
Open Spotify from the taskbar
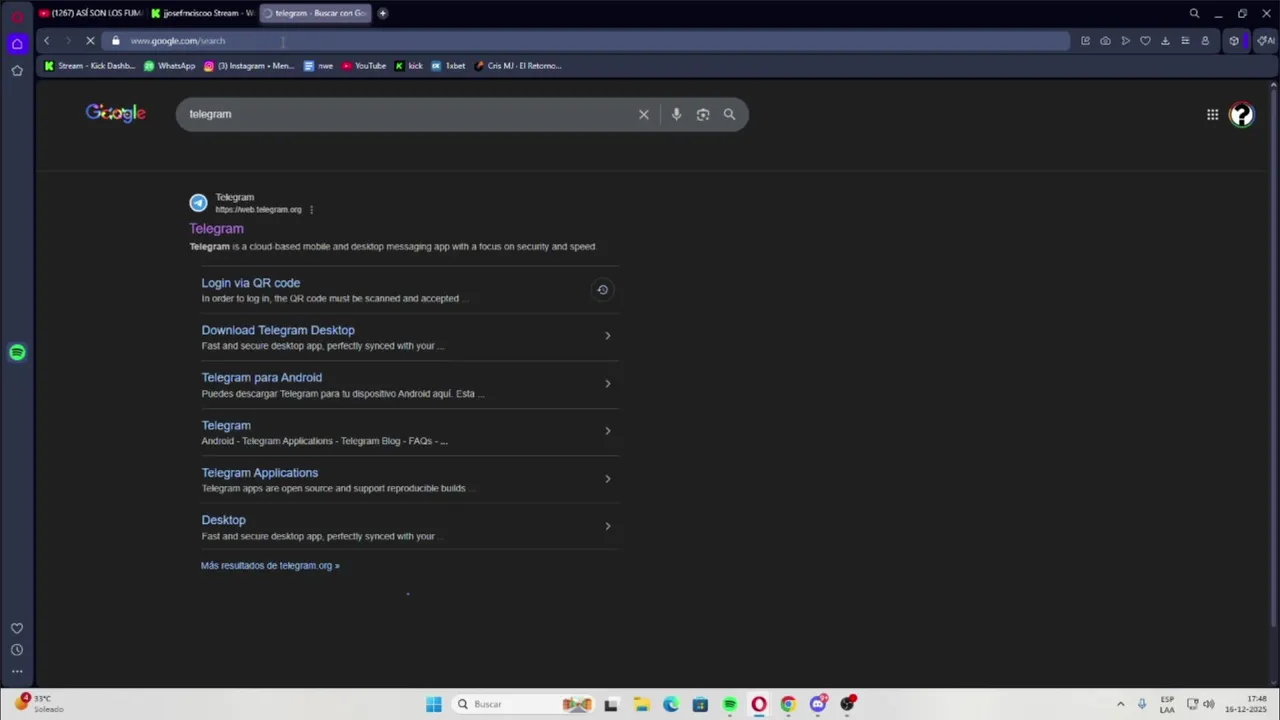730,704
